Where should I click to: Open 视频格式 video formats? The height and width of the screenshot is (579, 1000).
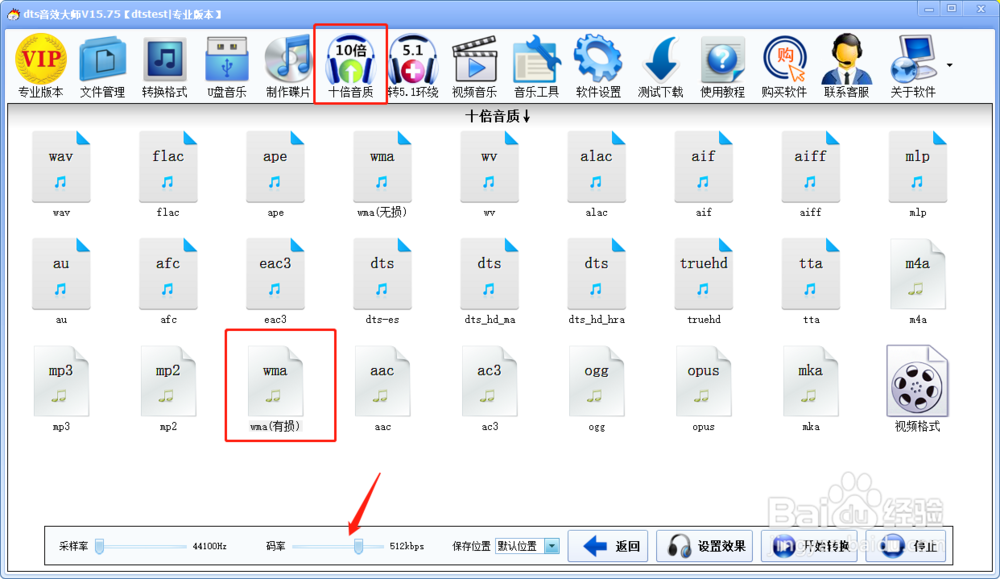(918, 388)
